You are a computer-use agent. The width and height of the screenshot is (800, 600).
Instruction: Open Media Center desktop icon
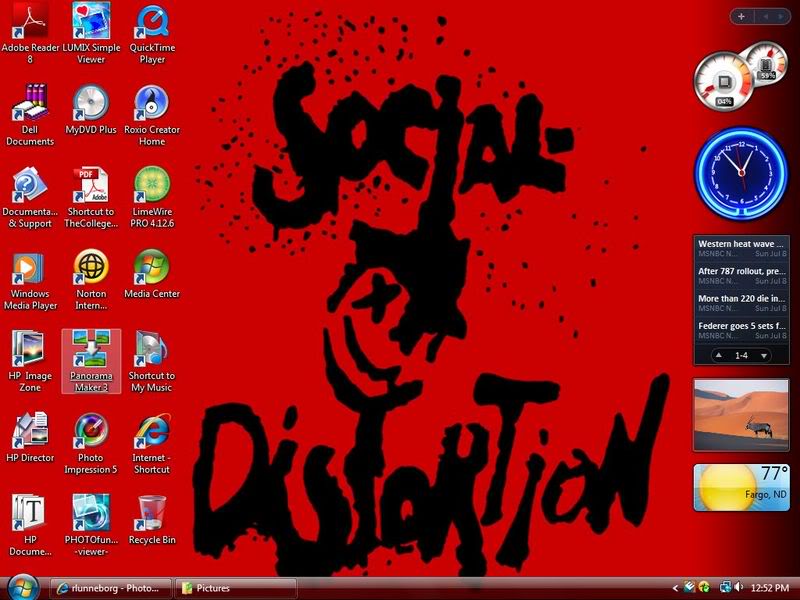(152, 274)
